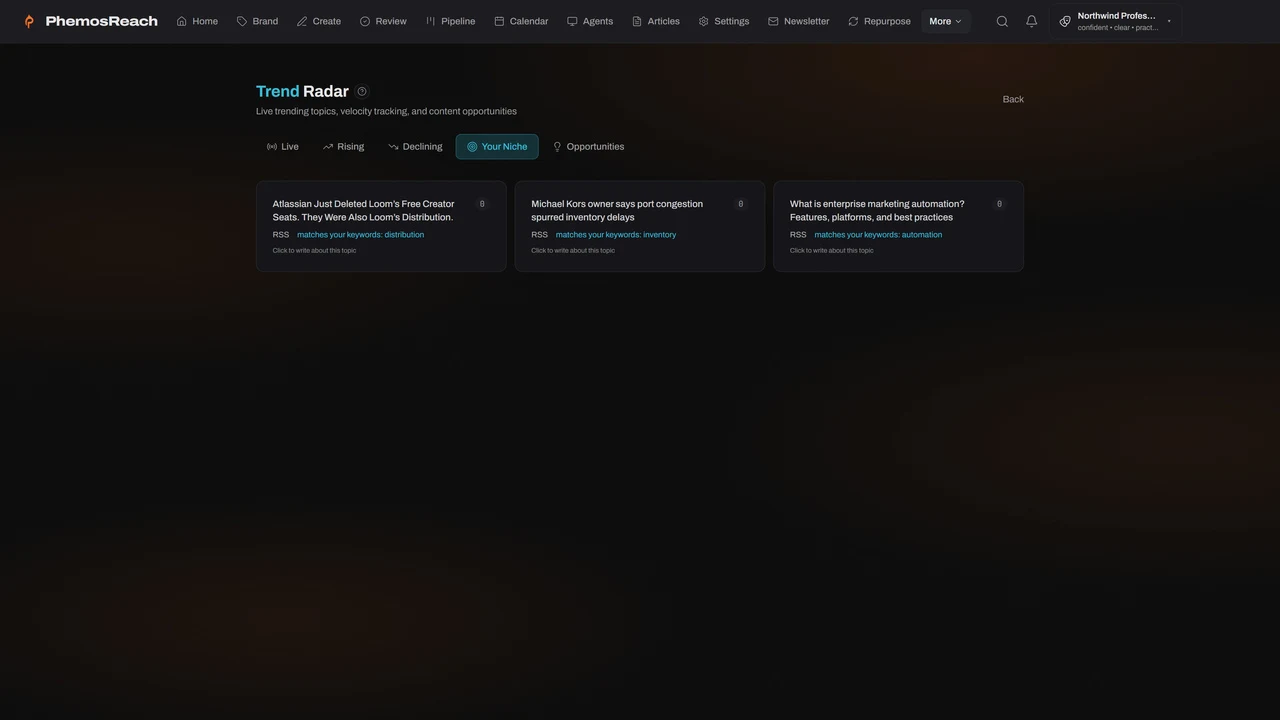This screenshot has width=1280, height=720.
Task: Open the Articles section
Action: tap(656, 21)
